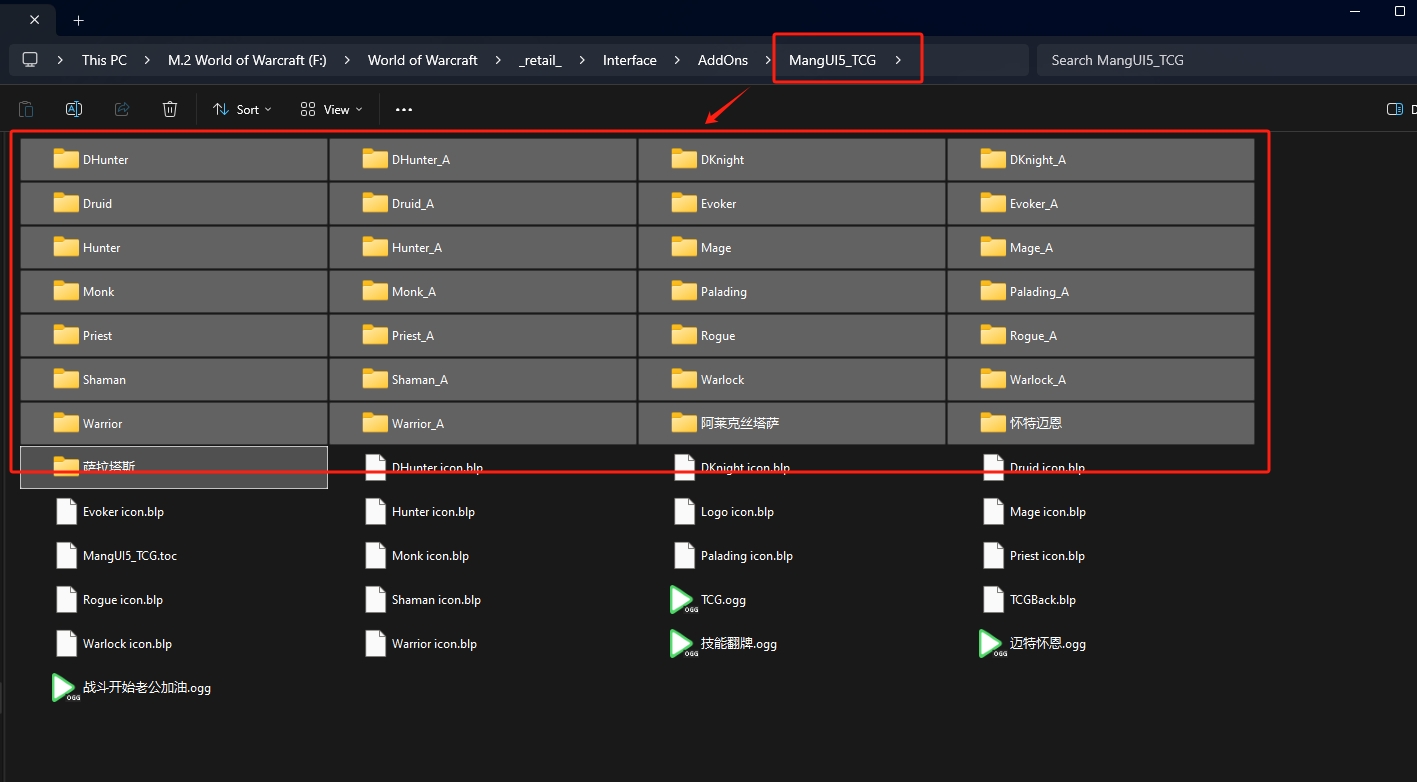Image resolution: width=1417 pixels, height=782 pixels.
Task: Select the TCG.ogg audio file
Action: 792,599
